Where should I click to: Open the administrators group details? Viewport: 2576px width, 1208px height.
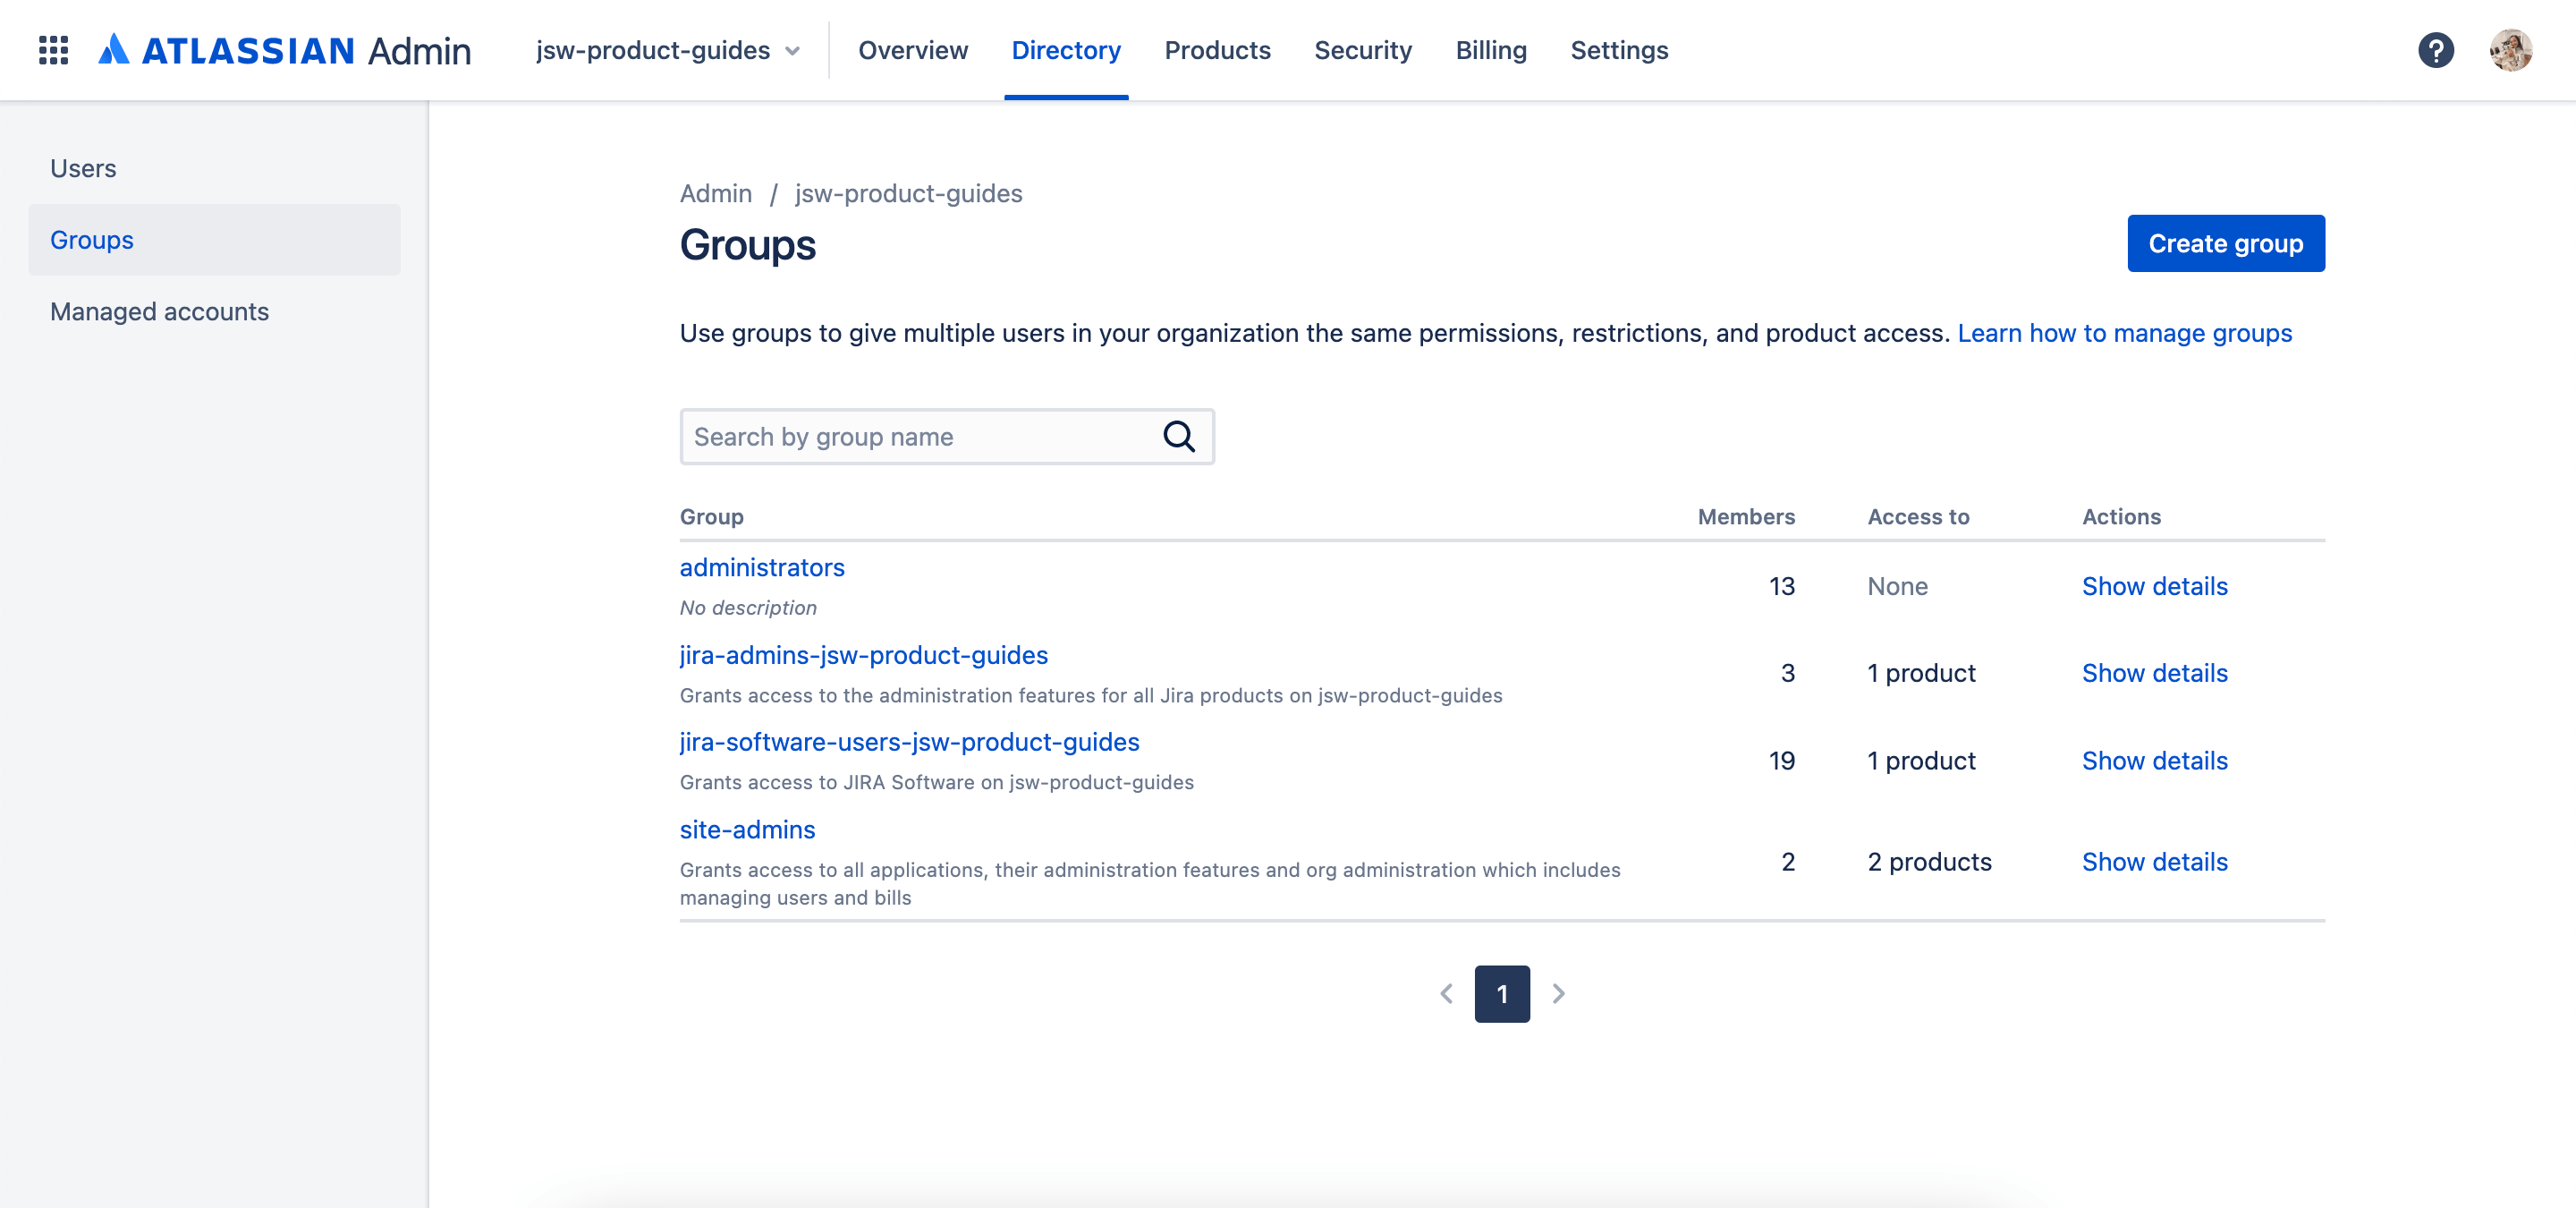[2156, 585]
